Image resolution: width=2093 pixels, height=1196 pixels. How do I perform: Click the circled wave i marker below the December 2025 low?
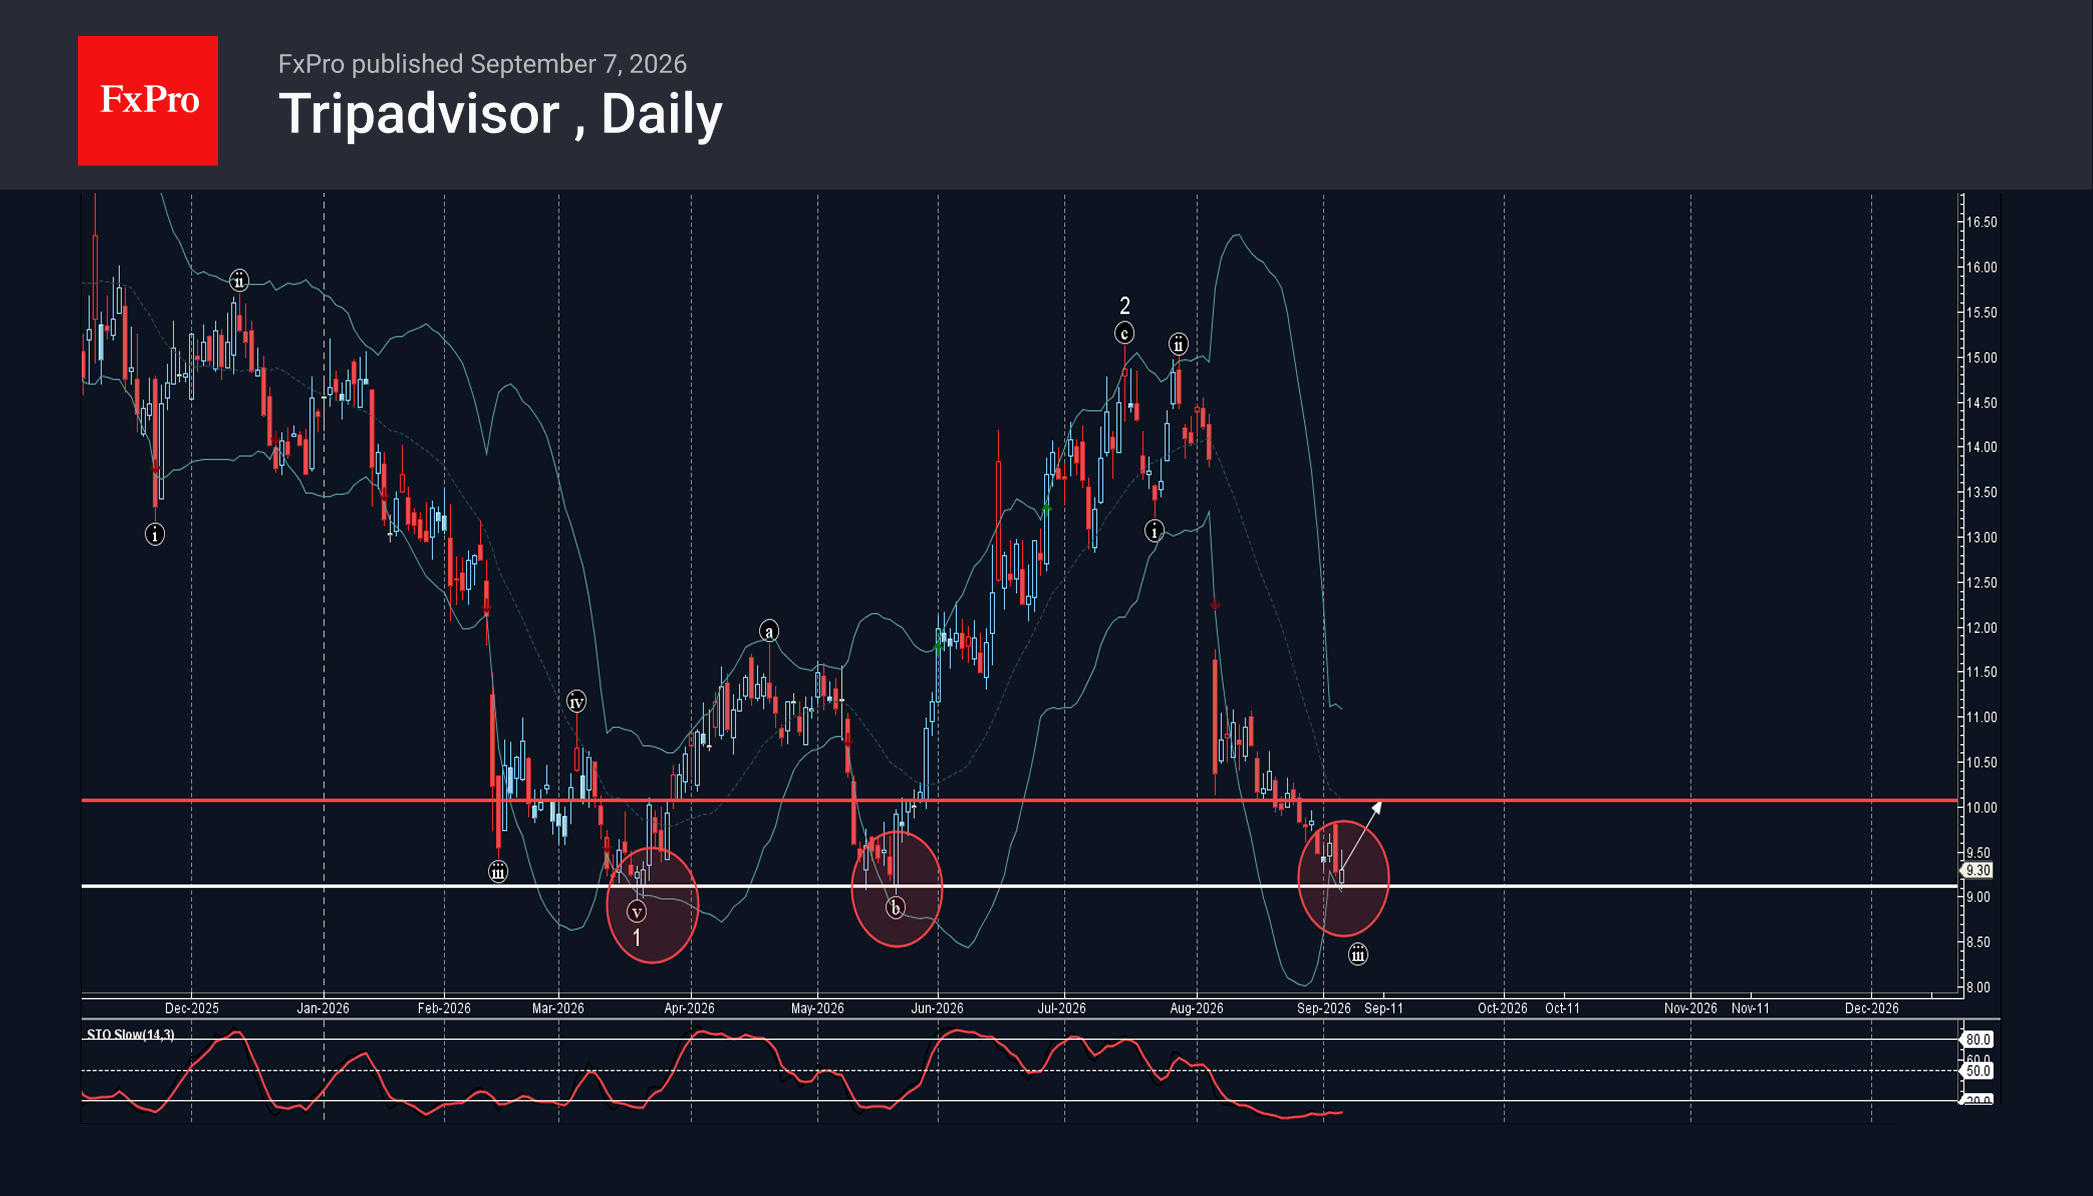tap(154, 534)
